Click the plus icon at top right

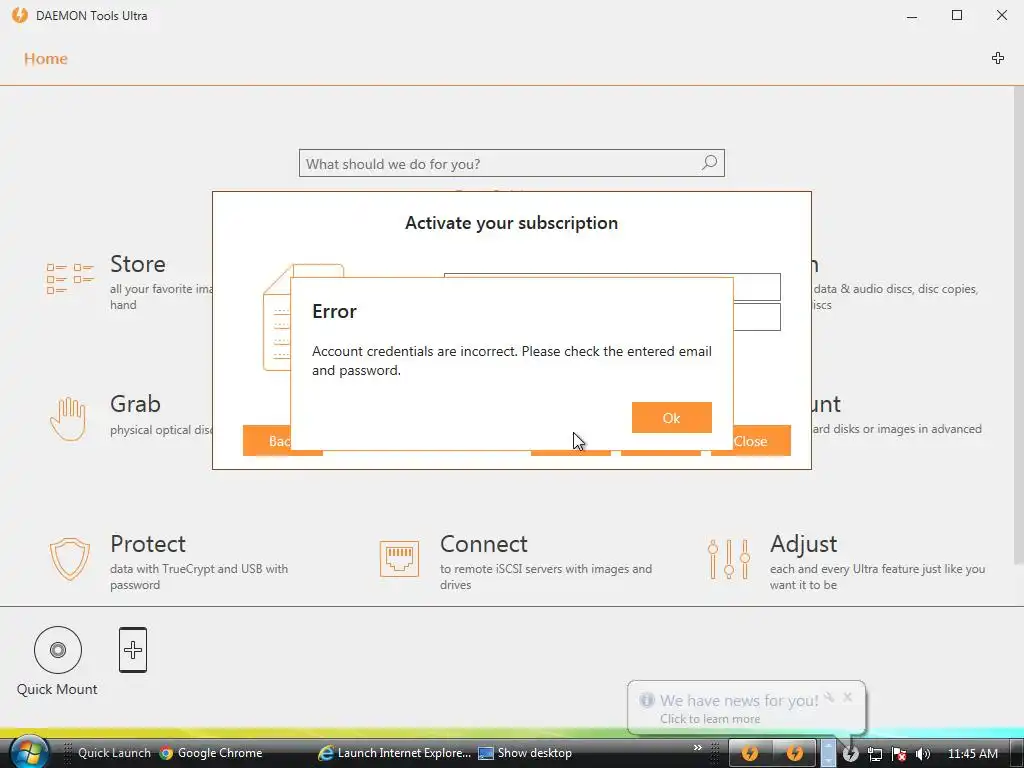997,58
